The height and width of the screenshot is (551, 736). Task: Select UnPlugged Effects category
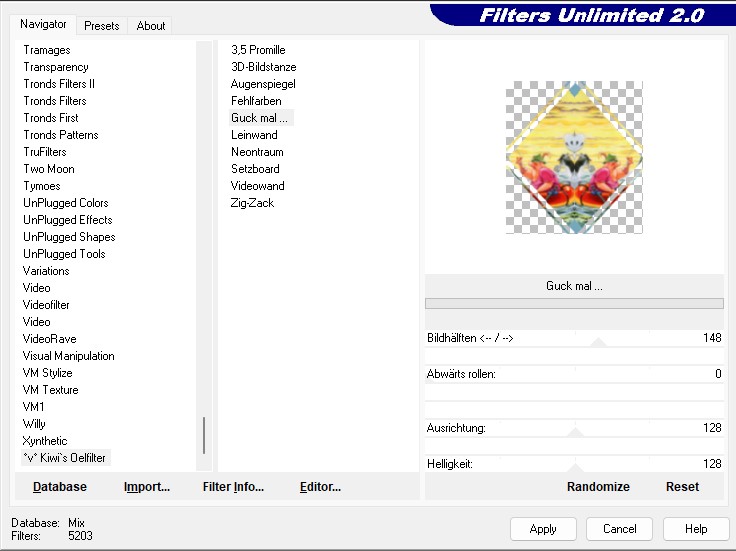point(68,220)
